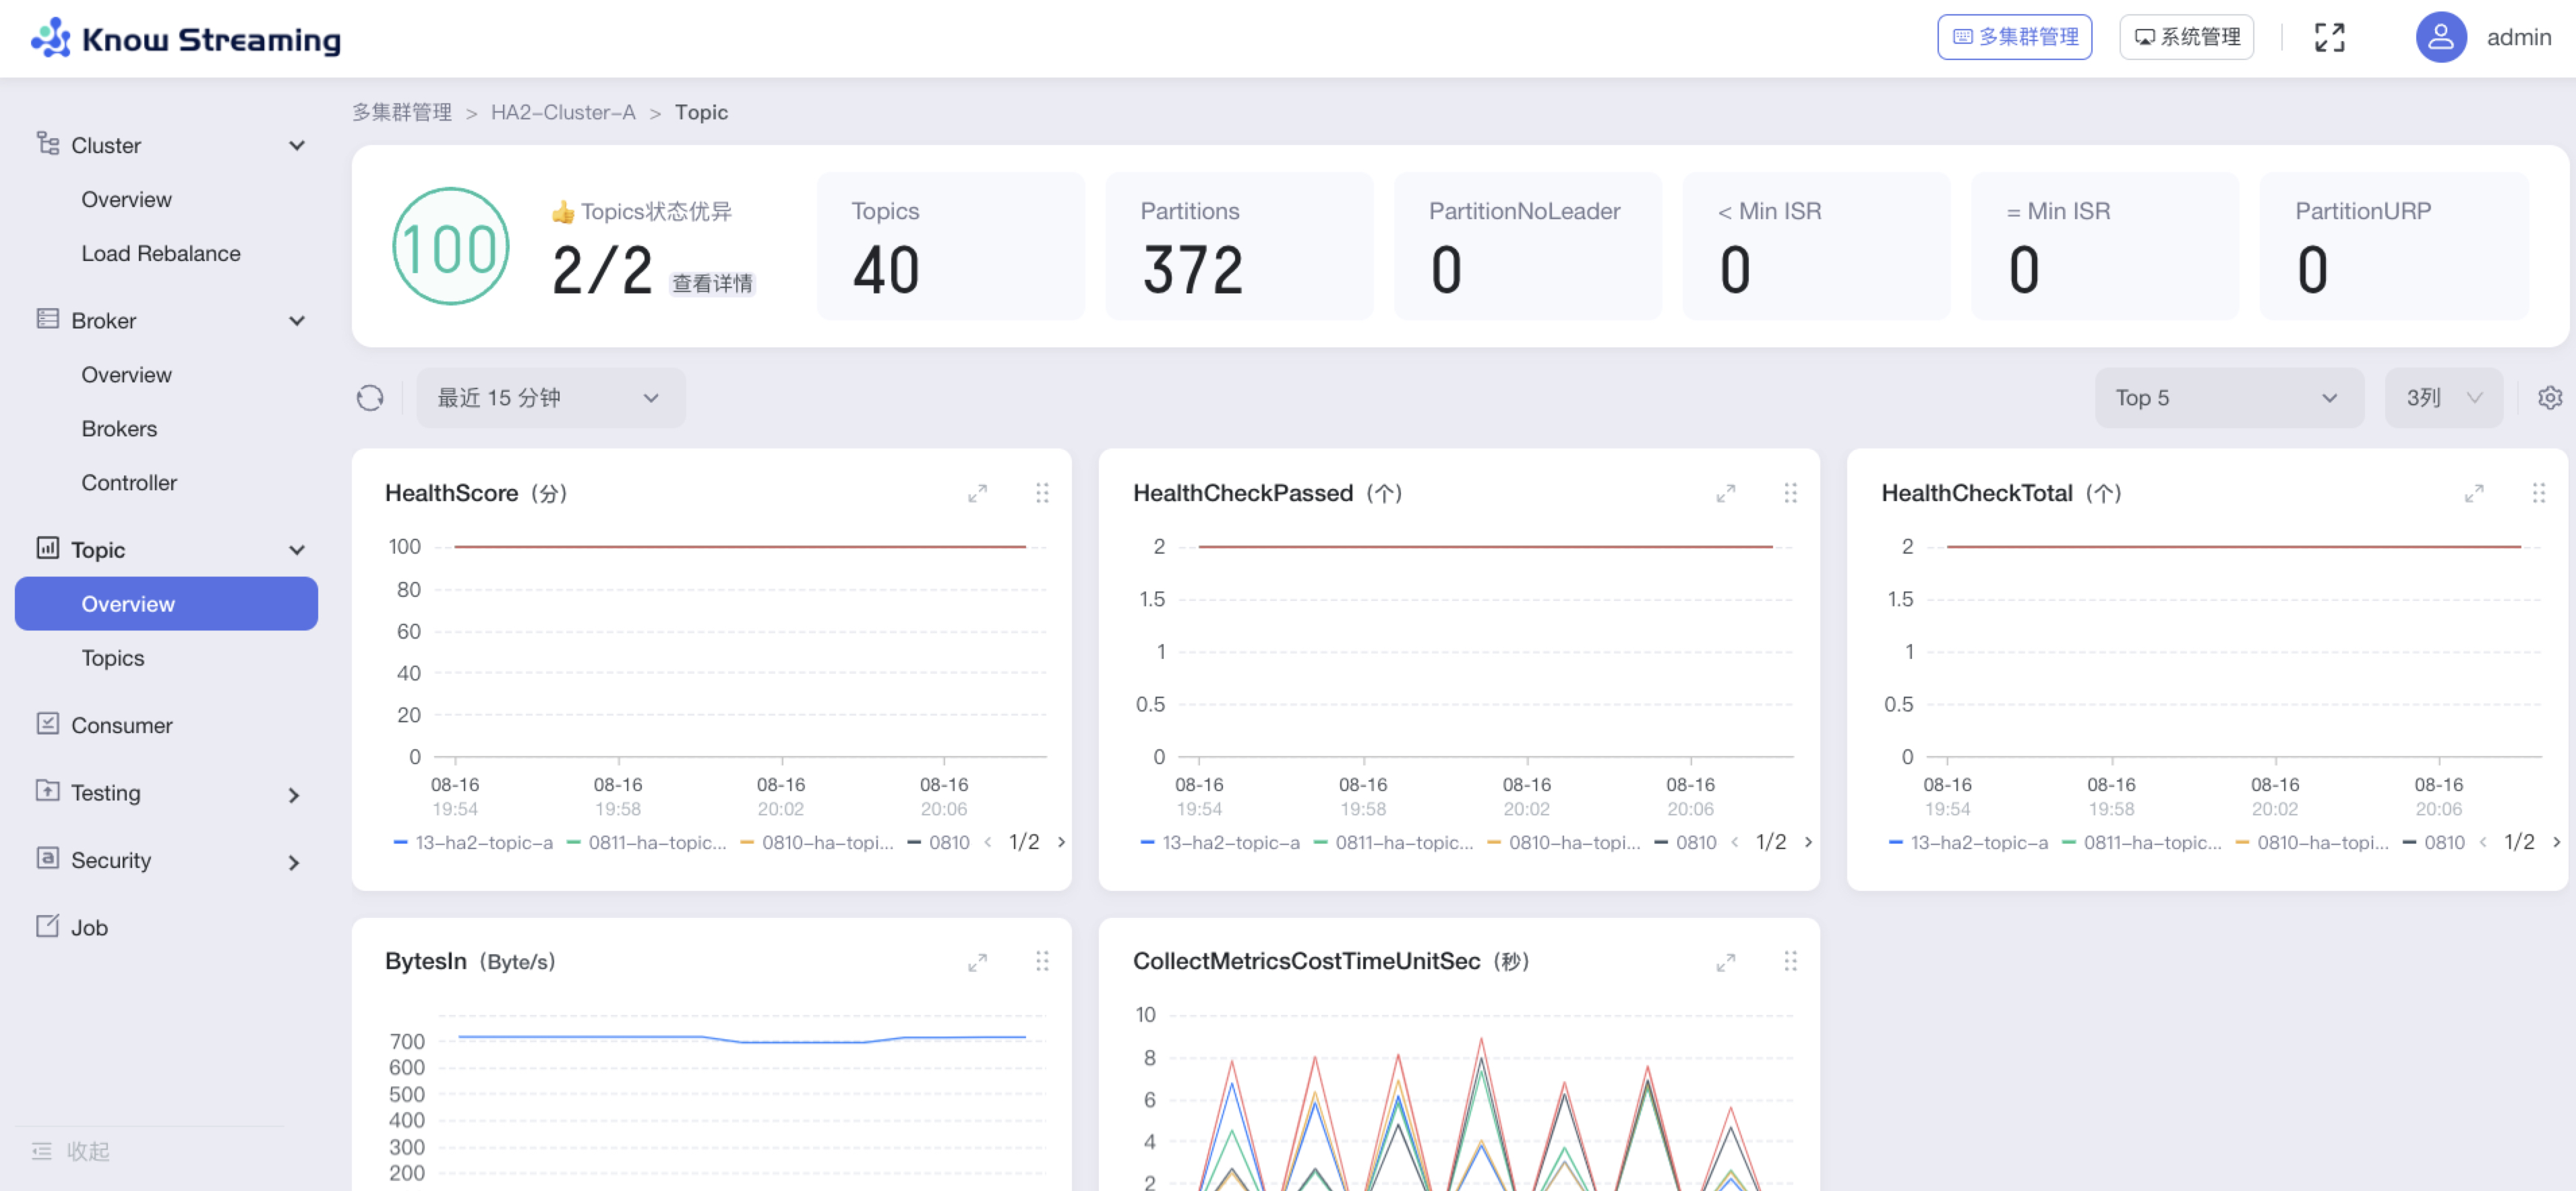Expand the HealthScore chart to full view
2576x1191 pixels.
977,493
